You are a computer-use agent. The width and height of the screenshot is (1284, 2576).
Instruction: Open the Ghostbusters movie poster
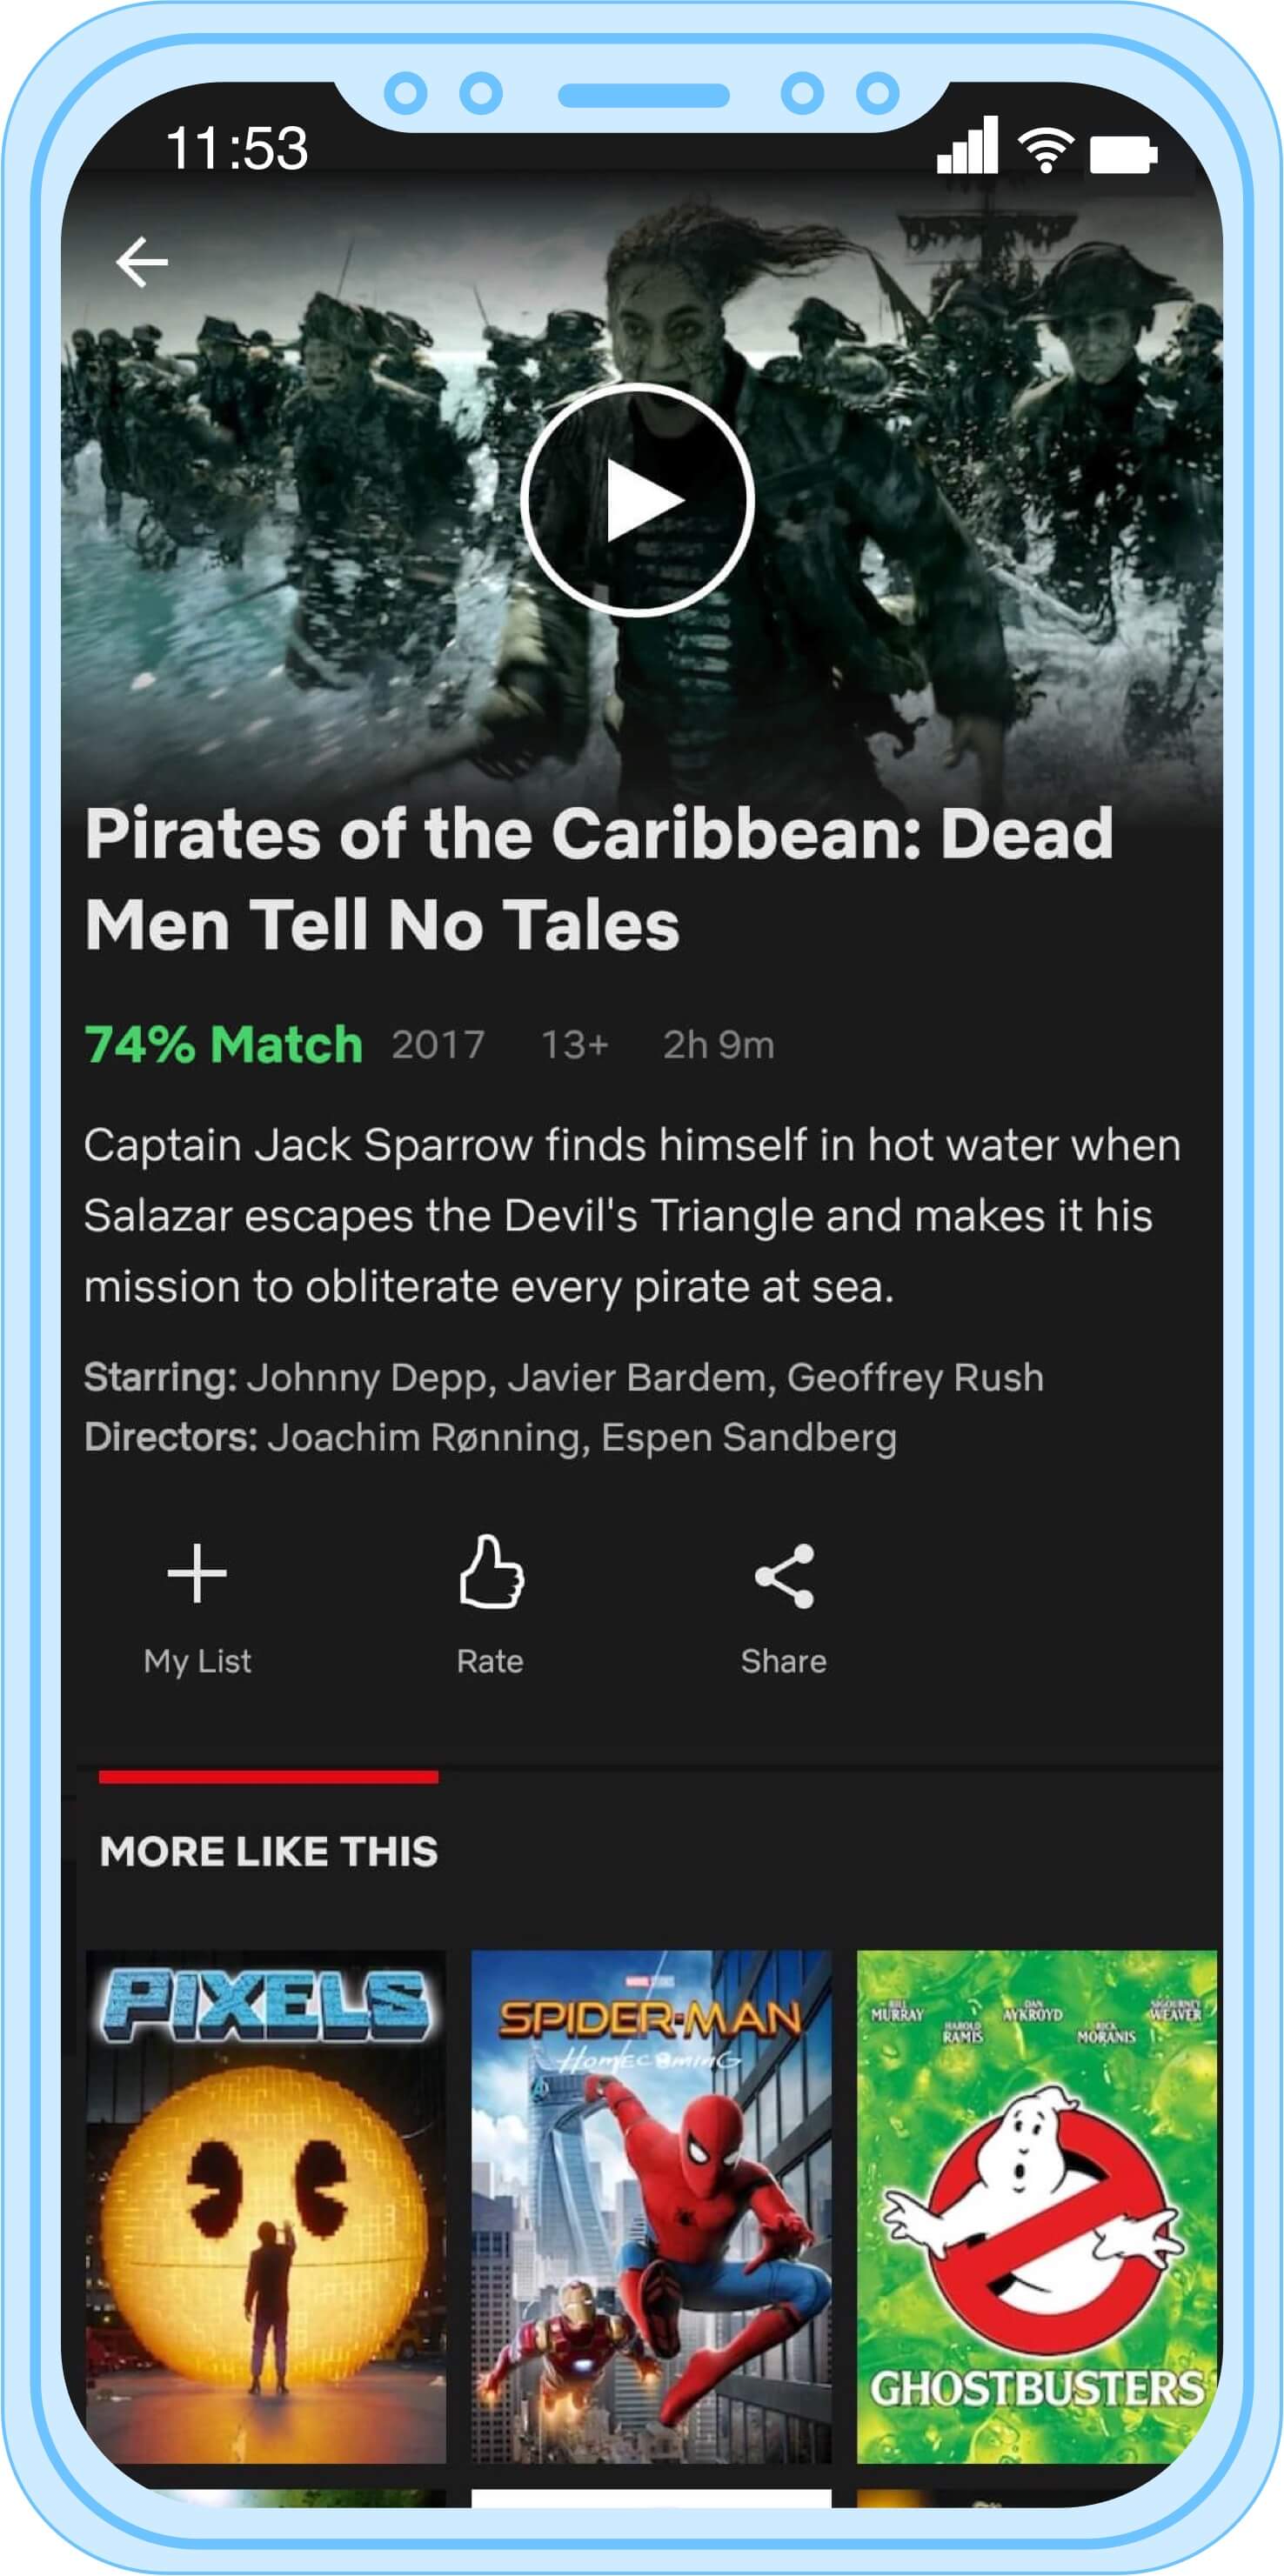[1037, 2207]
